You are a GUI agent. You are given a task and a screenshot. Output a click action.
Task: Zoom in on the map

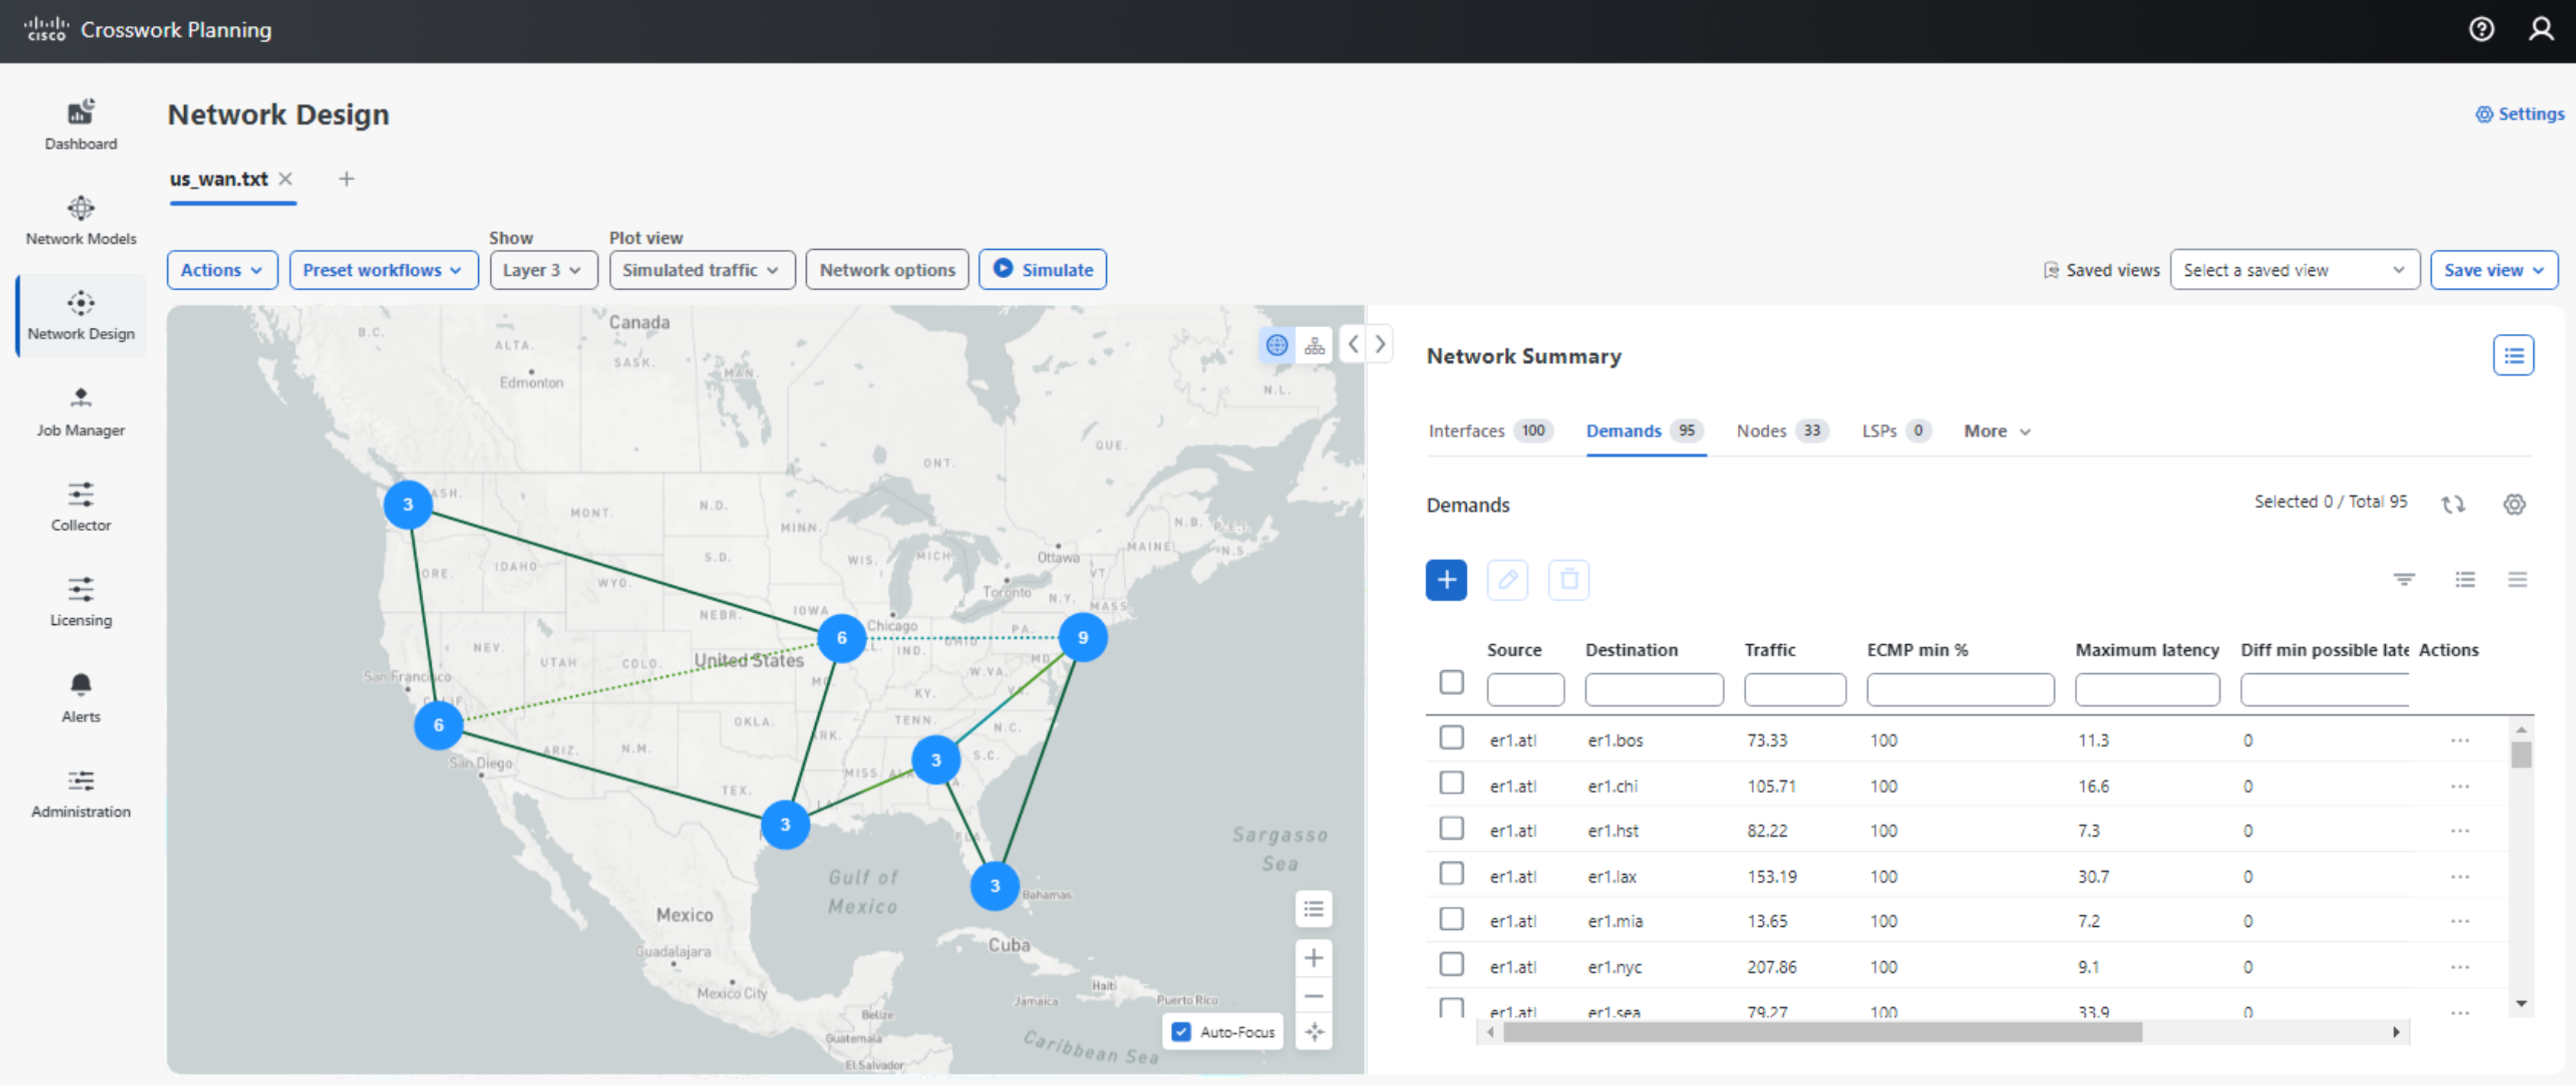1313,957
